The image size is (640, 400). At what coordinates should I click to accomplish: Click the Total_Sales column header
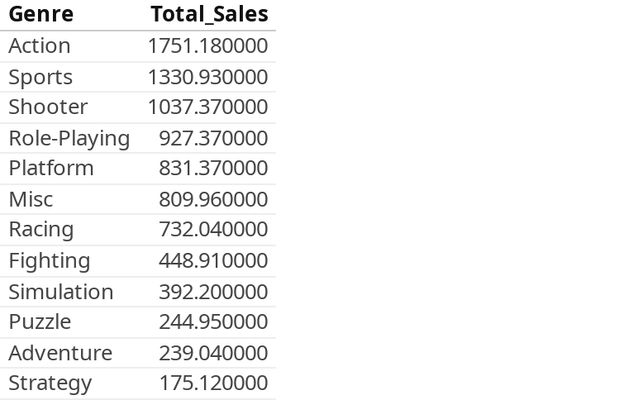click(x=209, y=14)
